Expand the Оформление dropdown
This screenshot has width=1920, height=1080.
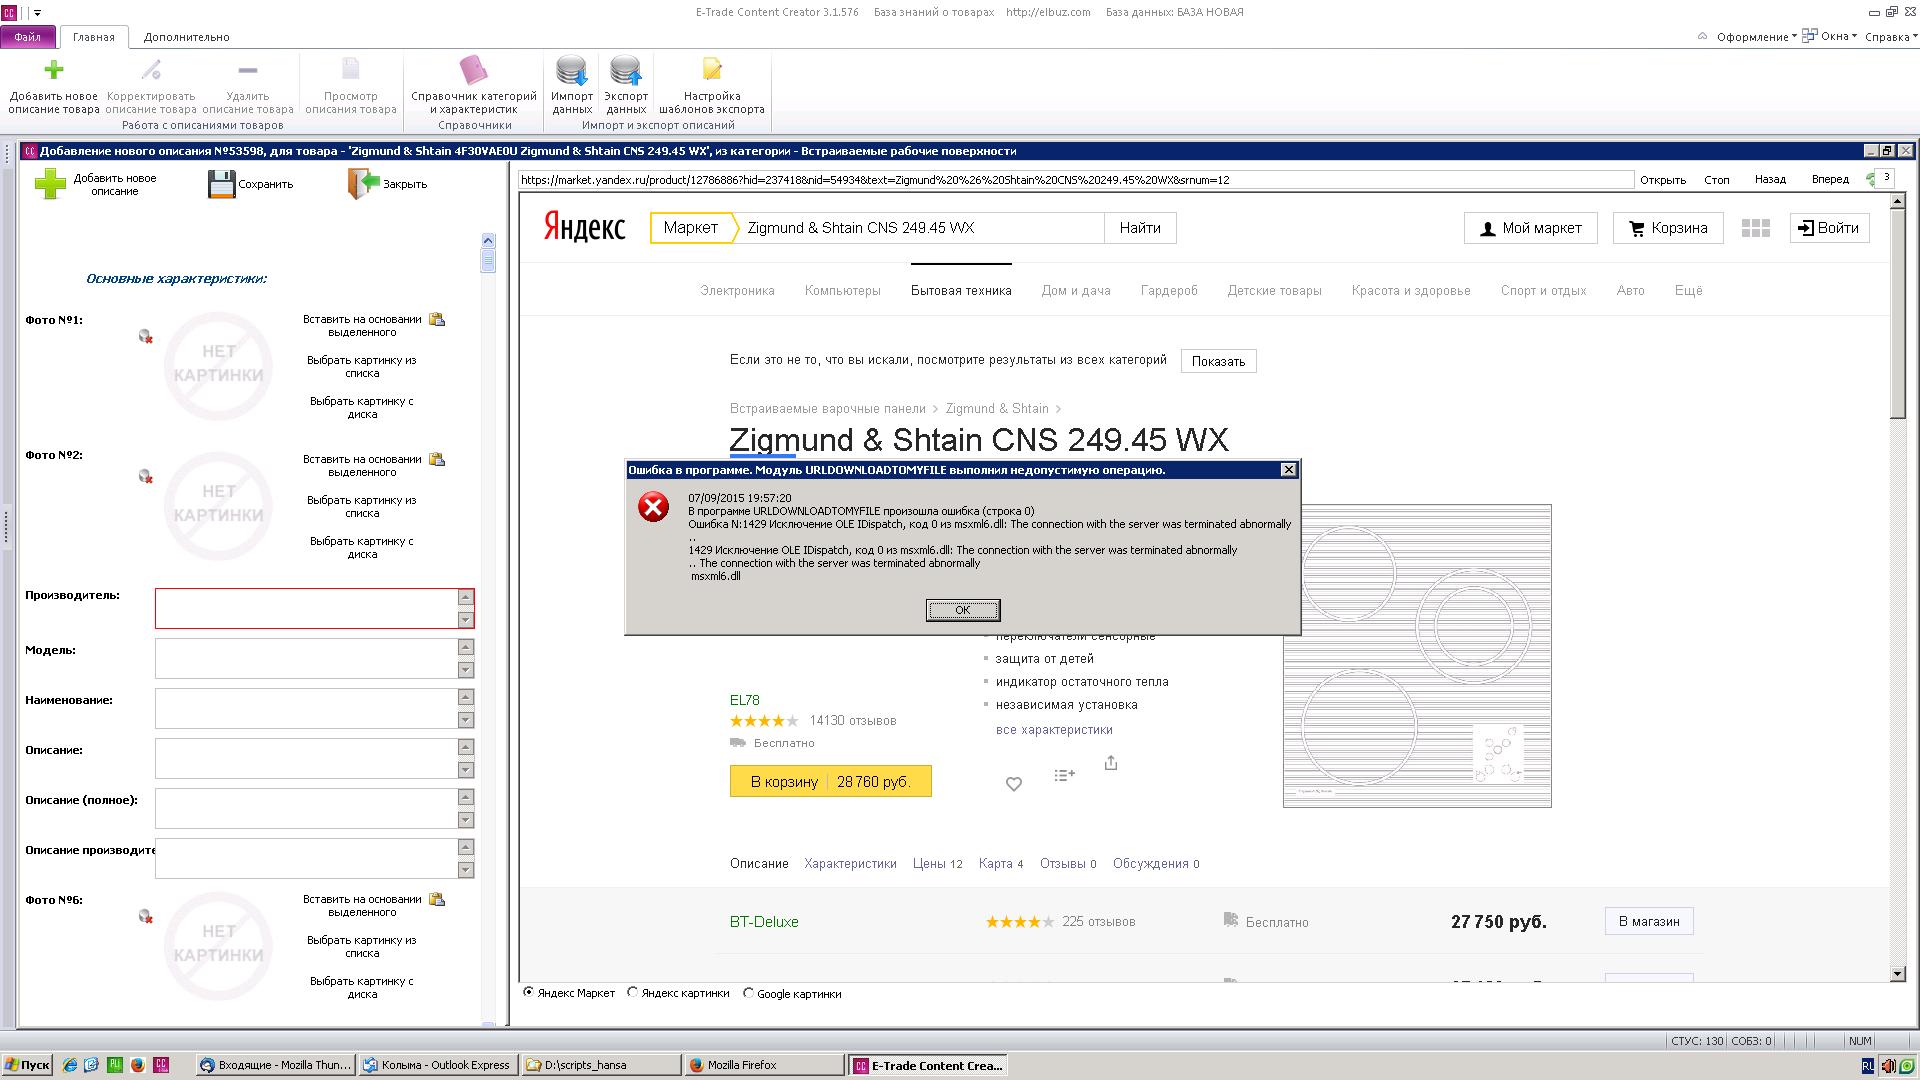[x=1756, y=37]
